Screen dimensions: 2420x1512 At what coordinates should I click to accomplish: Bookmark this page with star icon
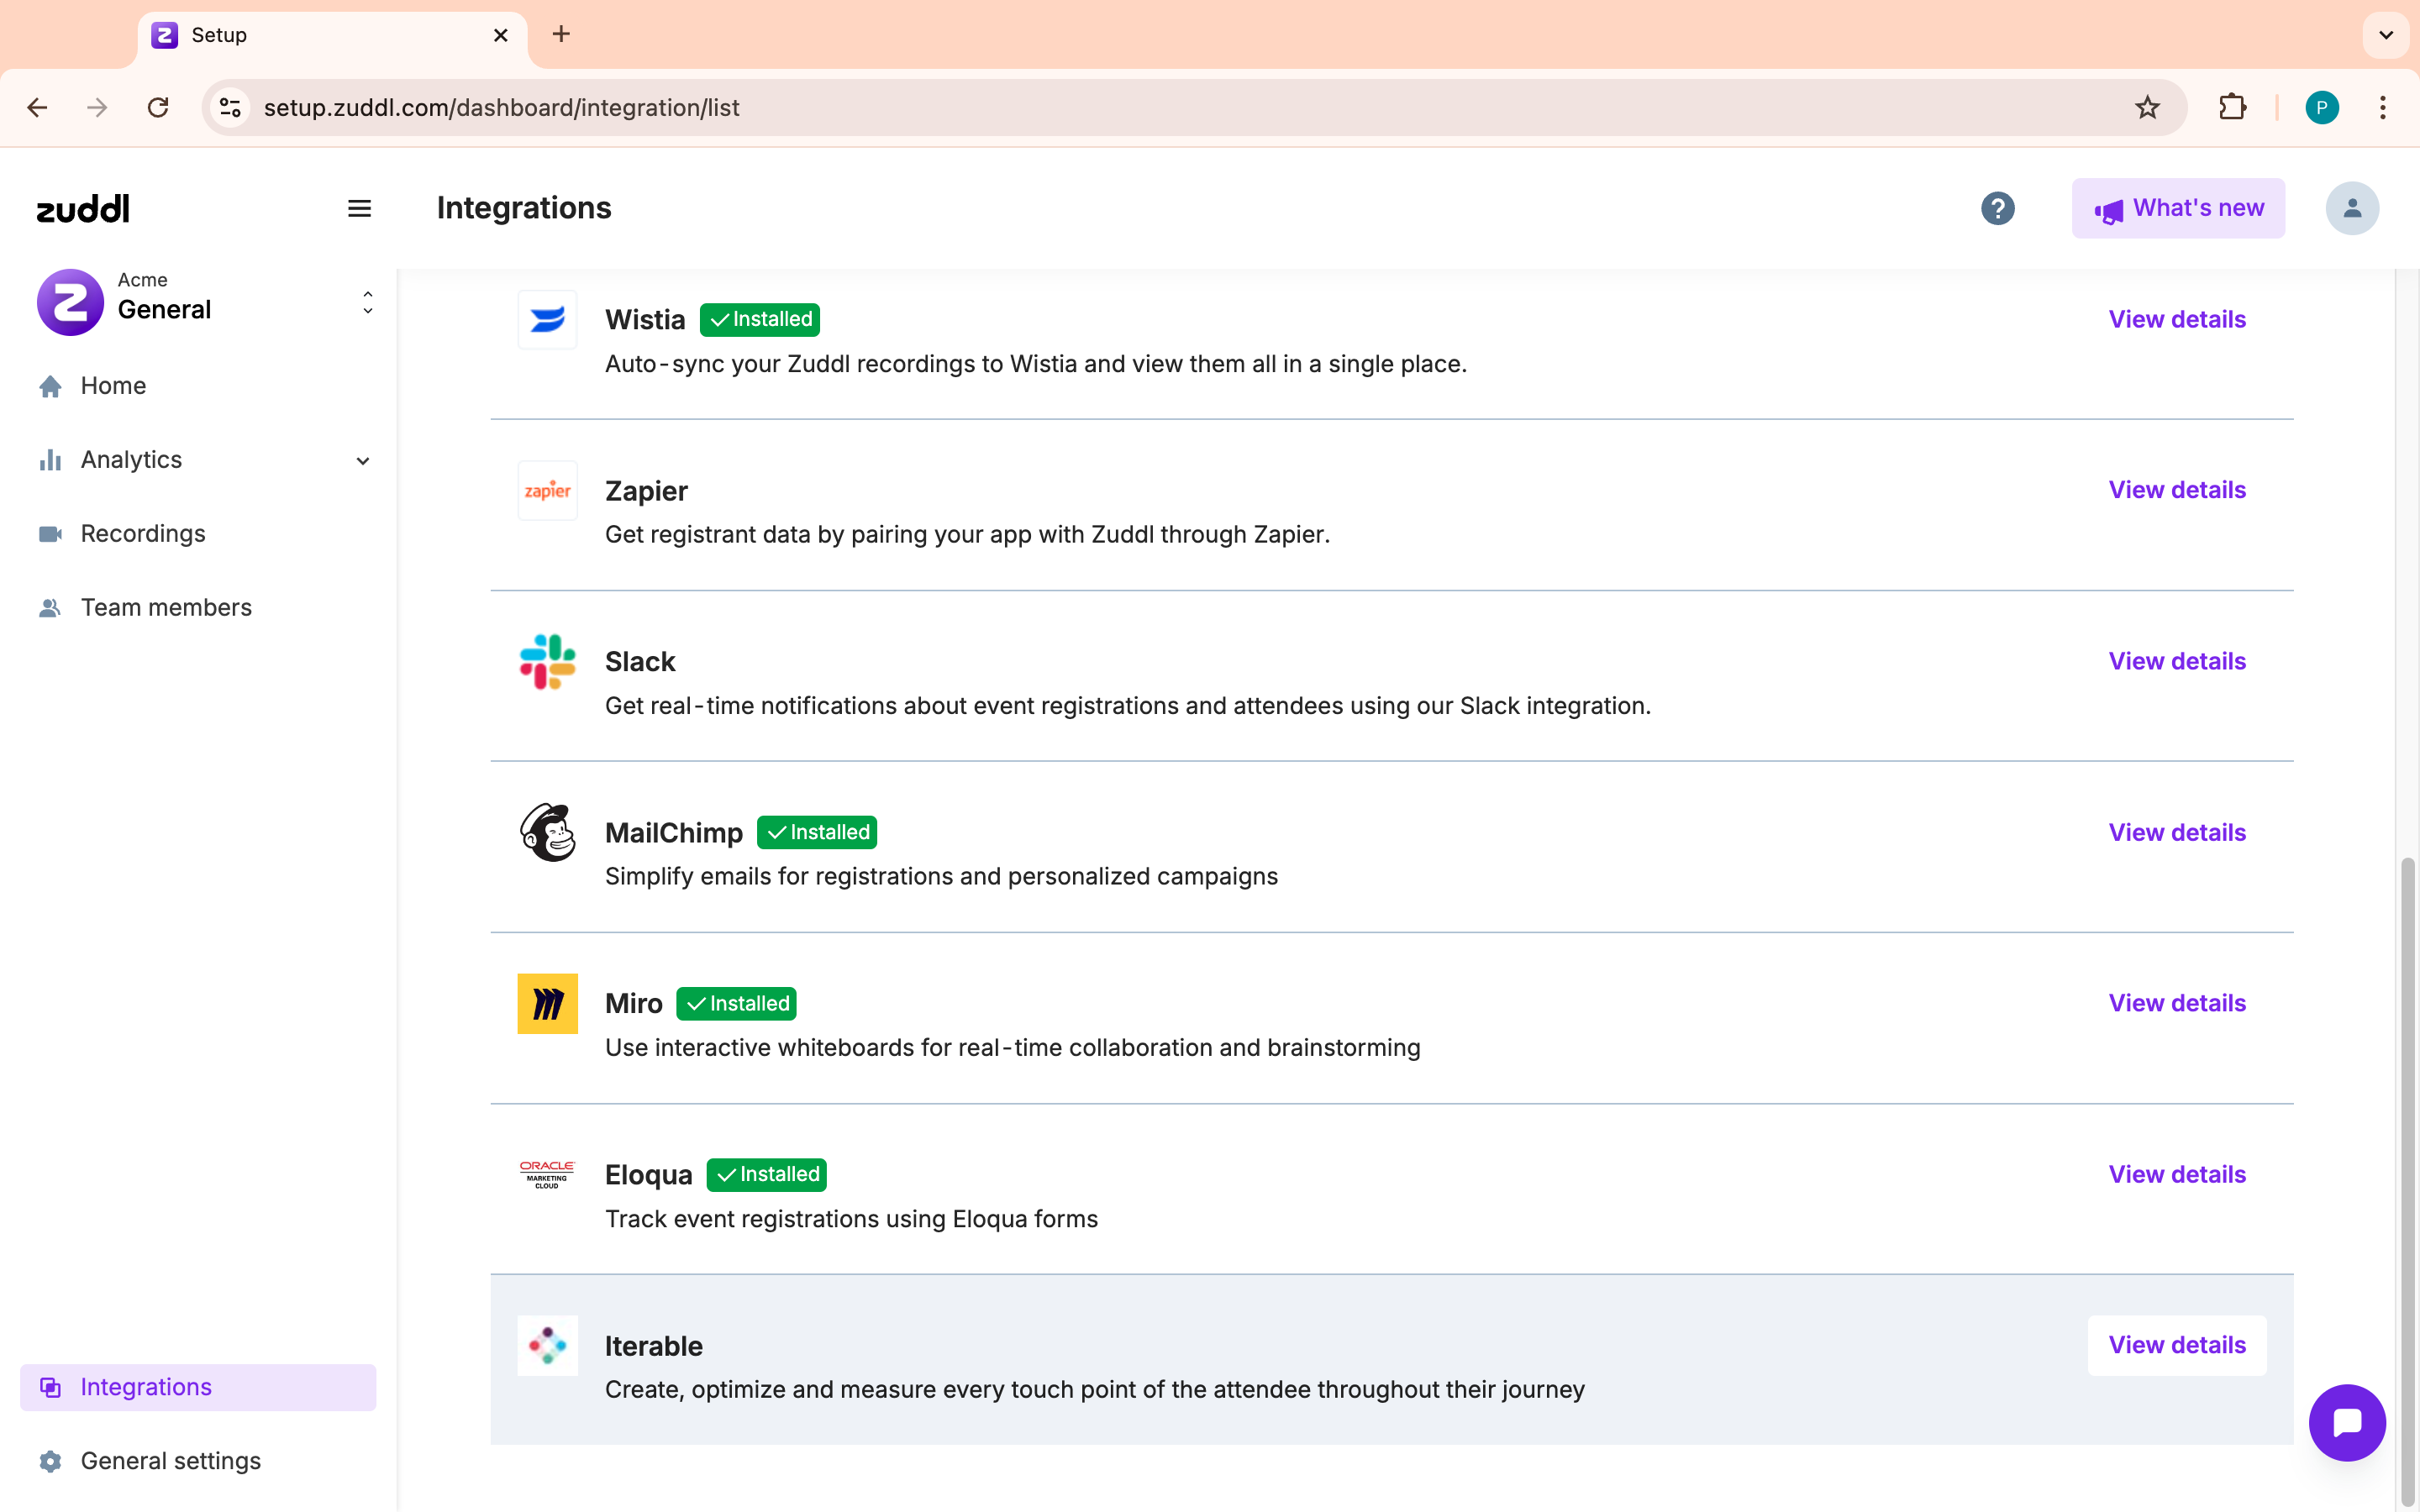coord(2146,107)
